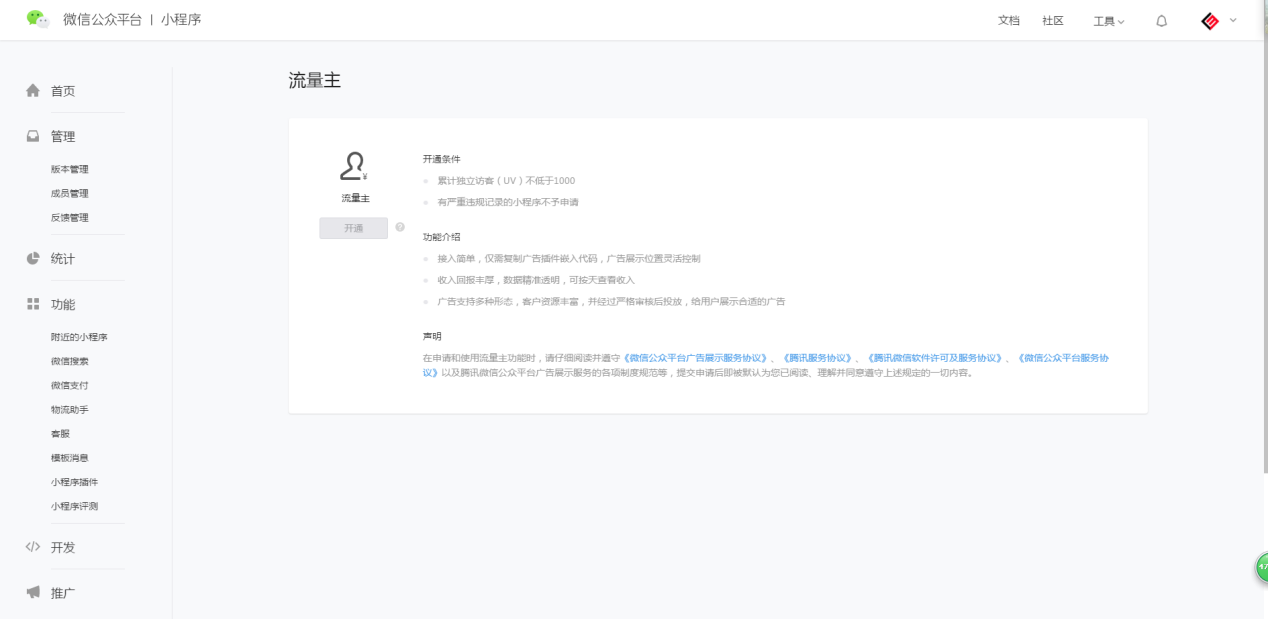Click the 统计 pie chart icon
Image resolution: width=1268 pixels, height=619 pixels.
pos(33,258)
